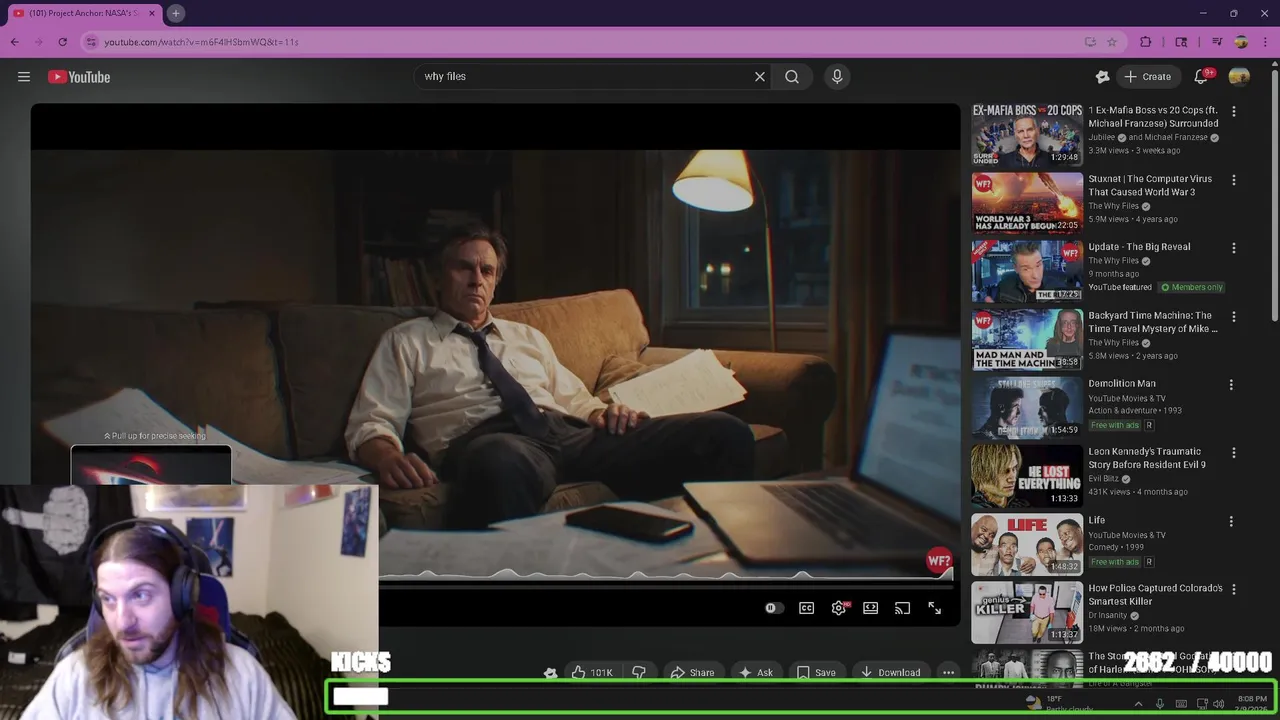Open the Chrome three-dot menu
The image size is (1280, 720).
point(1265,42)
